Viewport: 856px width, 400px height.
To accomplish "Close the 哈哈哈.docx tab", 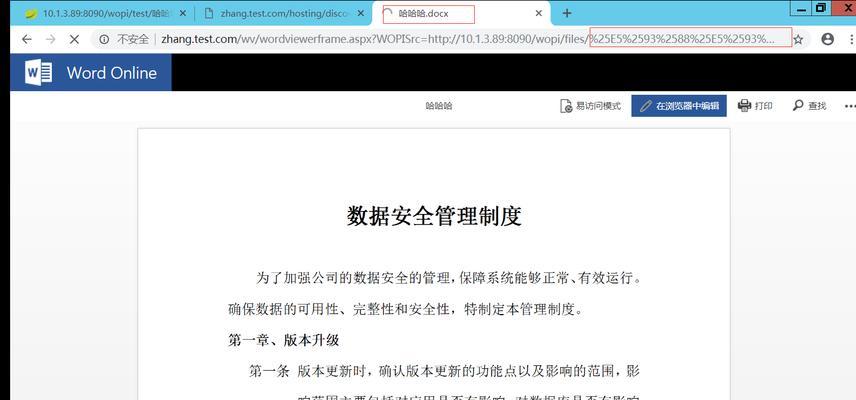I will click(x=539, y=14).
